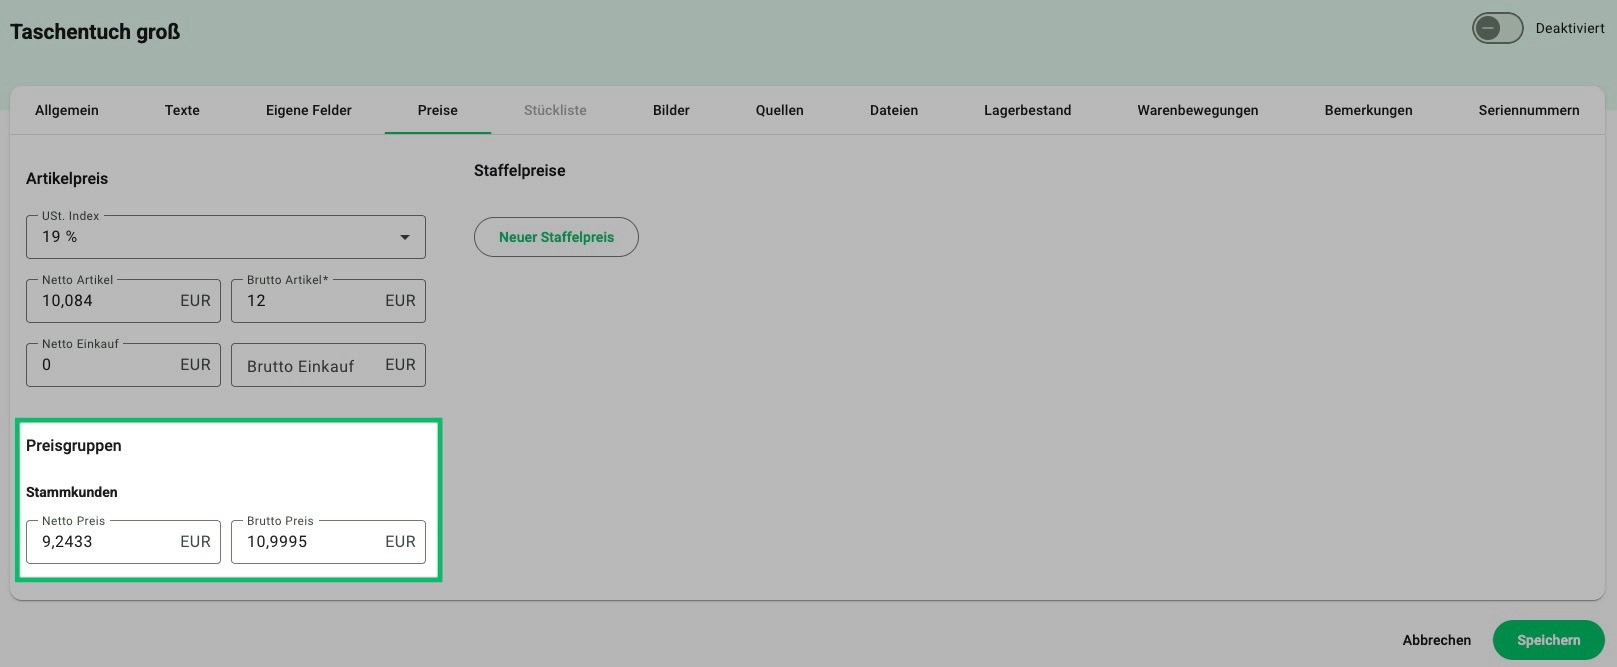1617x667 pixels.
Task: Focus the Stammkunden Brutto Preis field
Action: [x=328, y=542]
